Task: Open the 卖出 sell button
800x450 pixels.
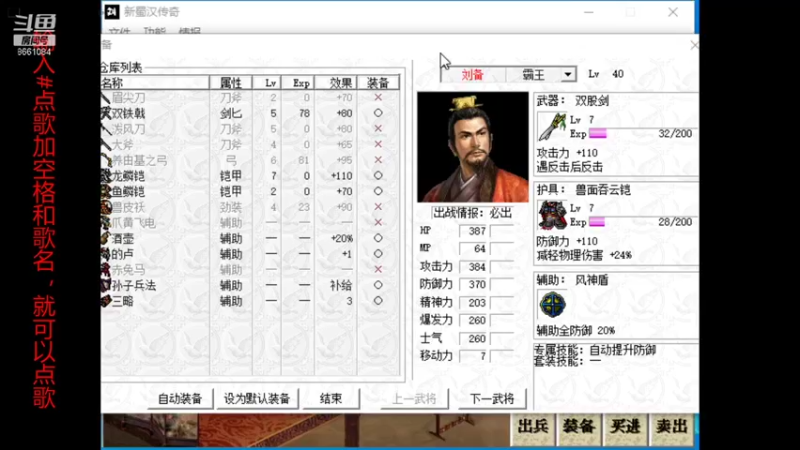Action: pyautogui.click(x=671, y=428)
